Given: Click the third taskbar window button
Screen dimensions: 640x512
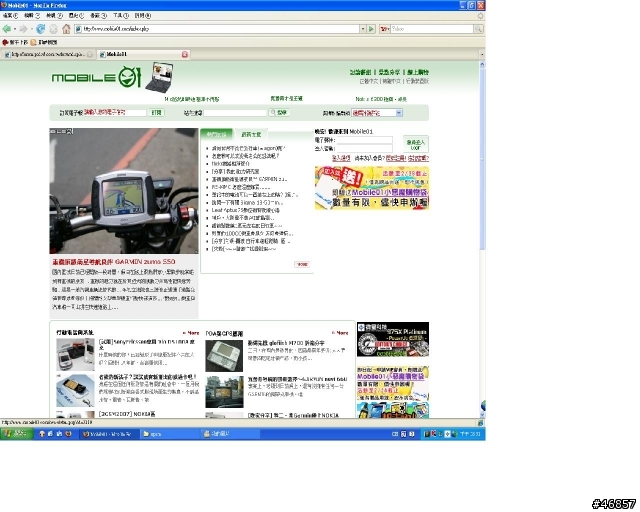Looking at the screenshot, I should pyautogui.click(x=231, y=434).
